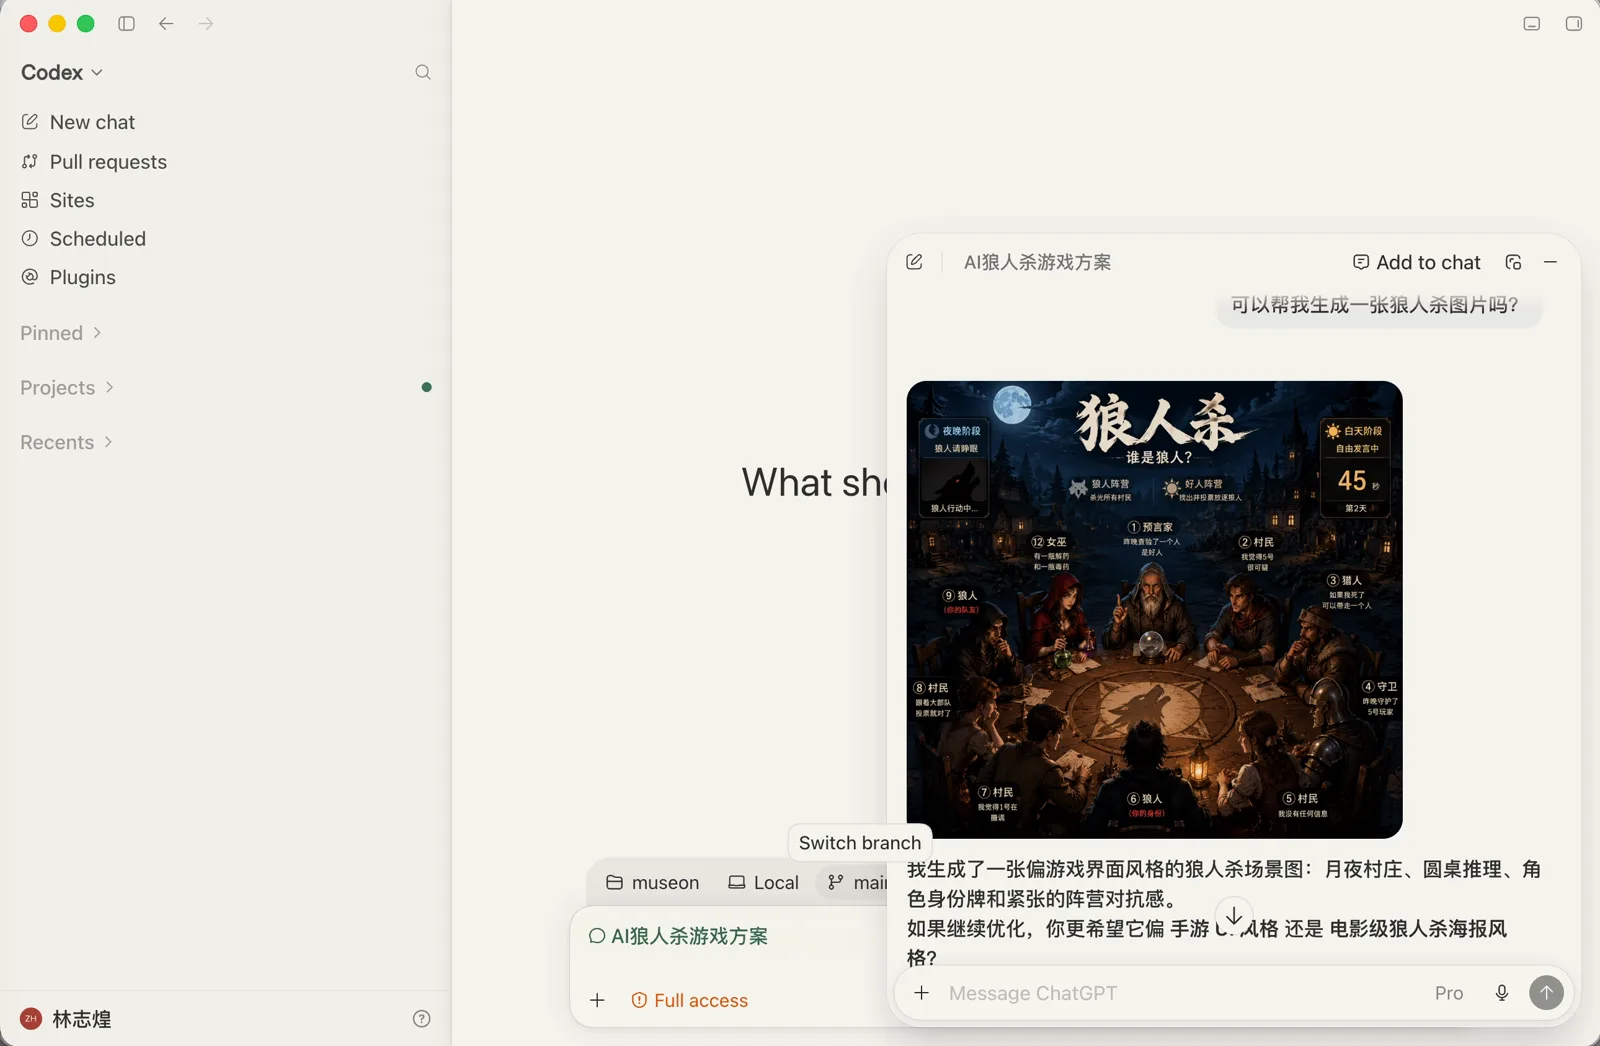Click the bottom panel toggle icon at top right
This screenshot has height=1046, width=1600.
(1531, 23)
